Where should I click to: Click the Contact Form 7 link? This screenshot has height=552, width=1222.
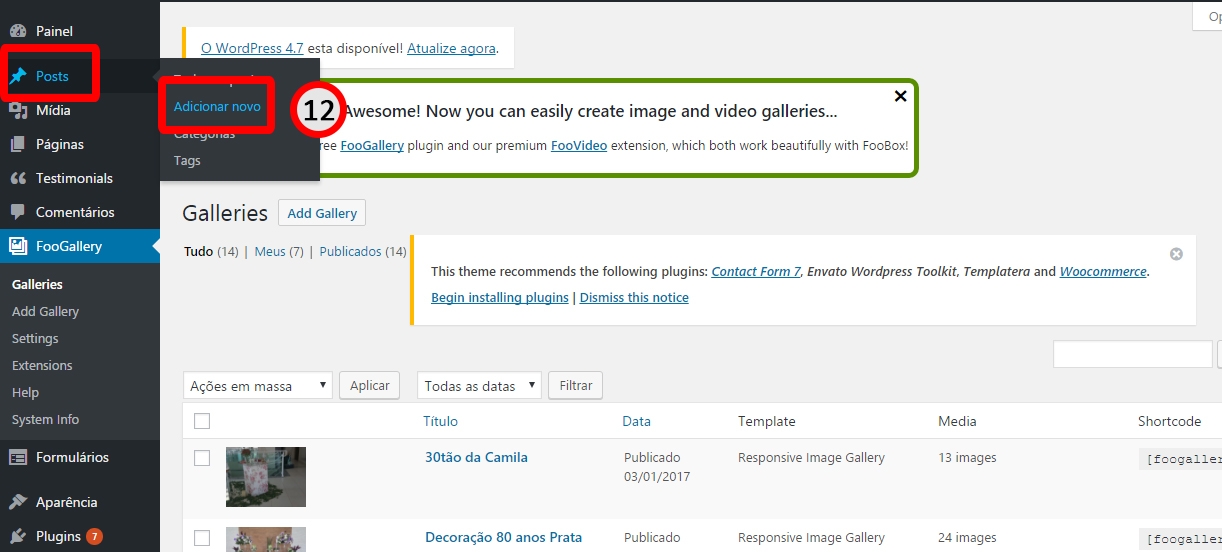tap(756, 271)
